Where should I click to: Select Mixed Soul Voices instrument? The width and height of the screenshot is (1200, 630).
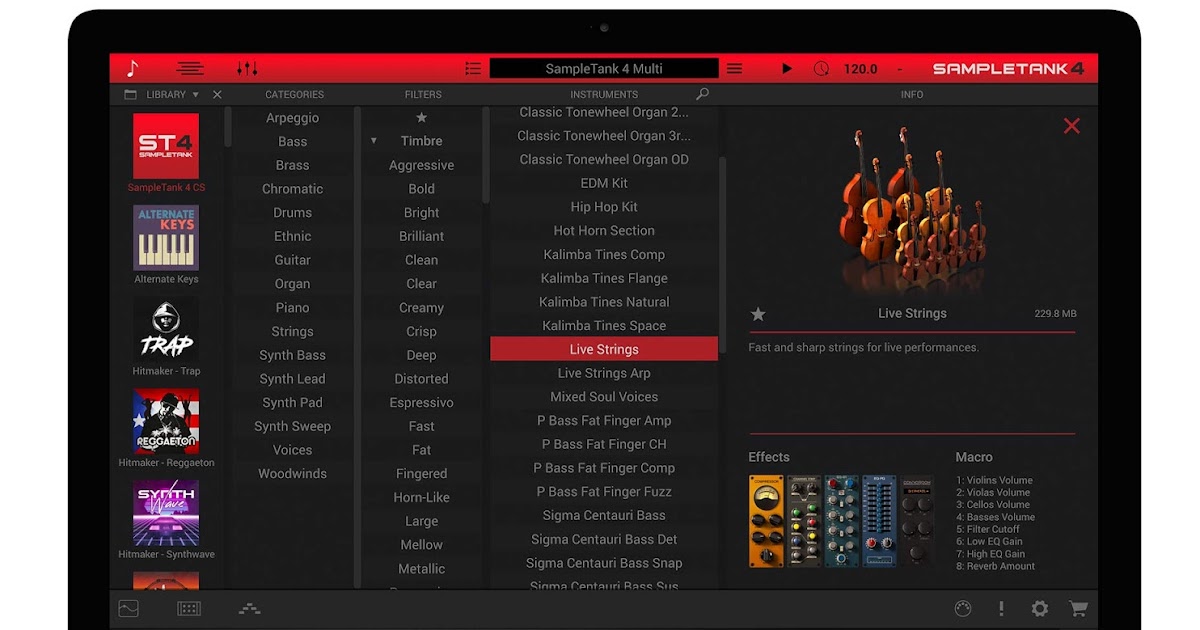coord(604,397)
